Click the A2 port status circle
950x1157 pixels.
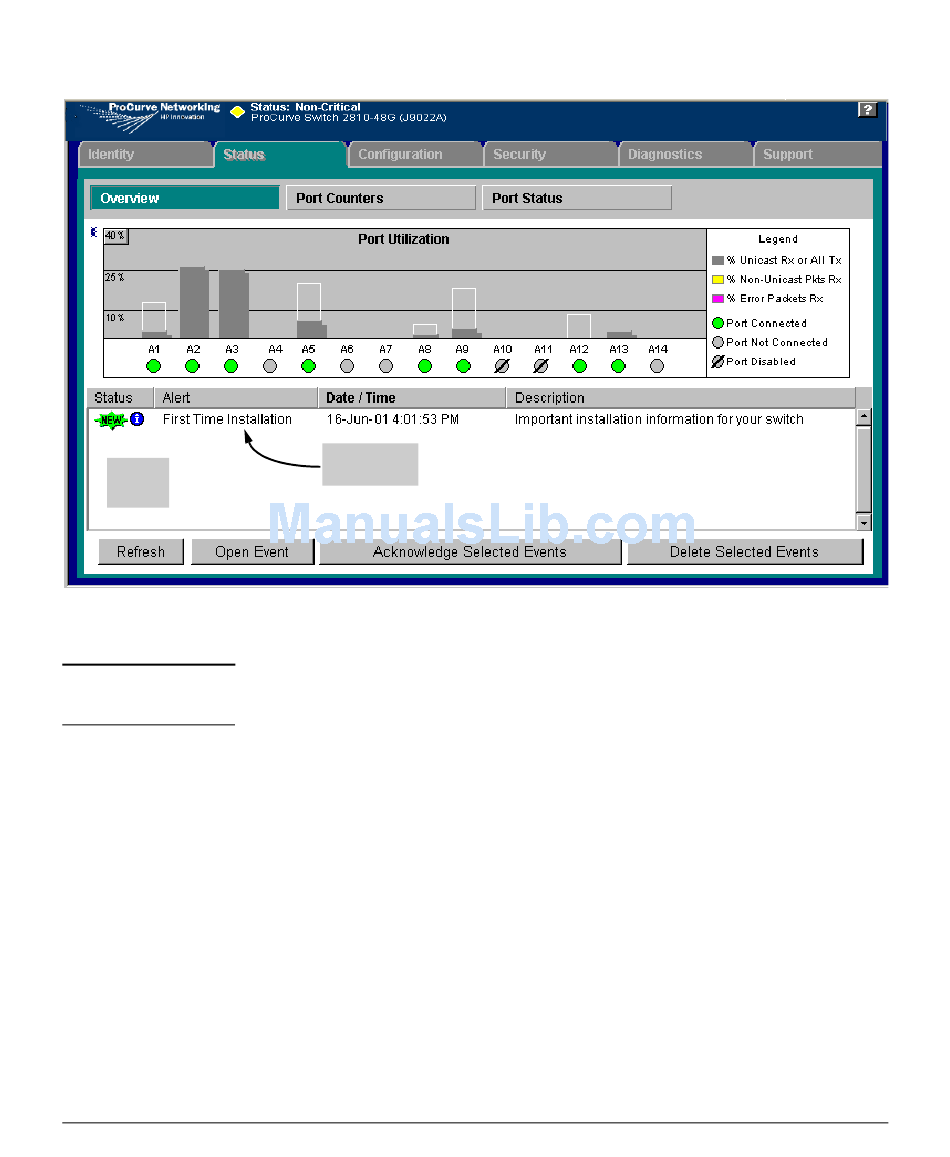193,366
